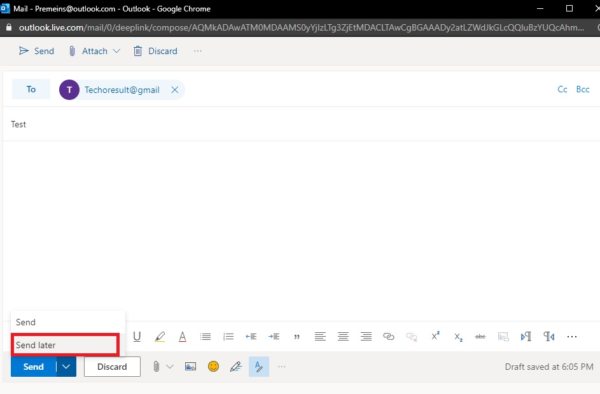Click the site lock icon in address bar

click(8, 28)
